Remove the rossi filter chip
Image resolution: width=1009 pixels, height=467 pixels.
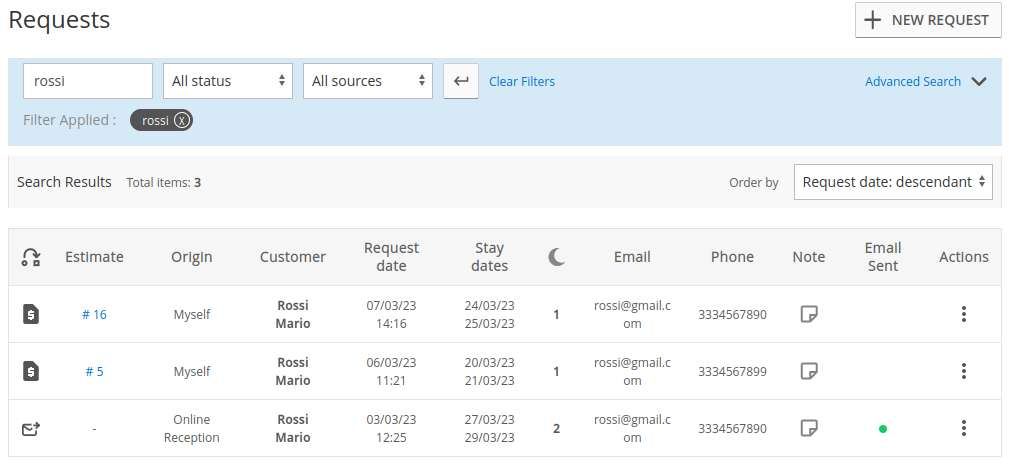click(x=181, y=120)
